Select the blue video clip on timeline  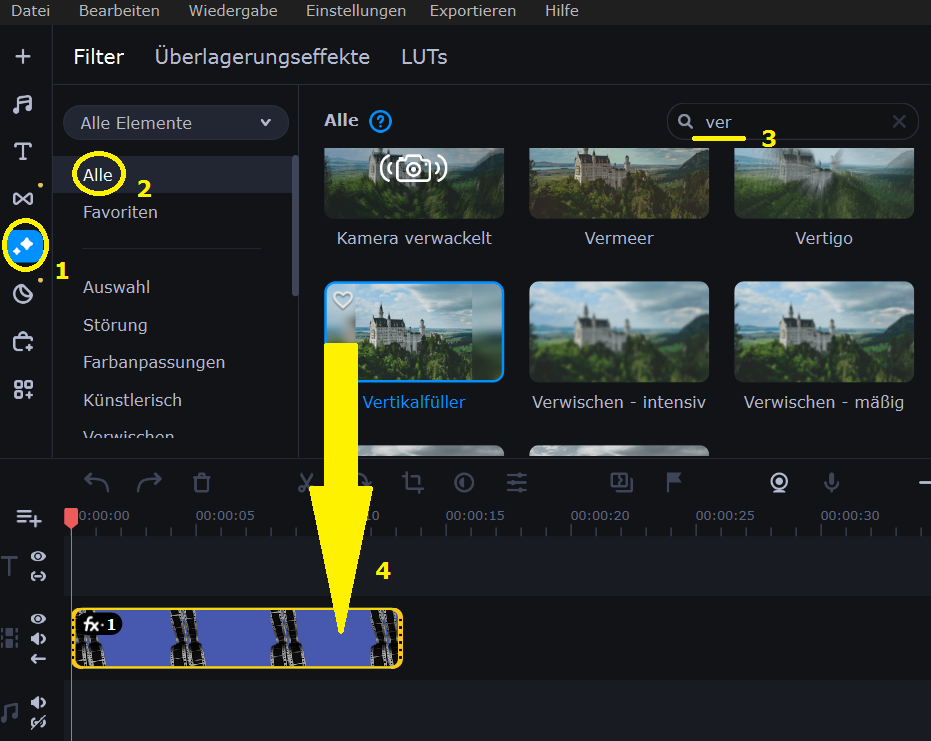coord(237,638)
